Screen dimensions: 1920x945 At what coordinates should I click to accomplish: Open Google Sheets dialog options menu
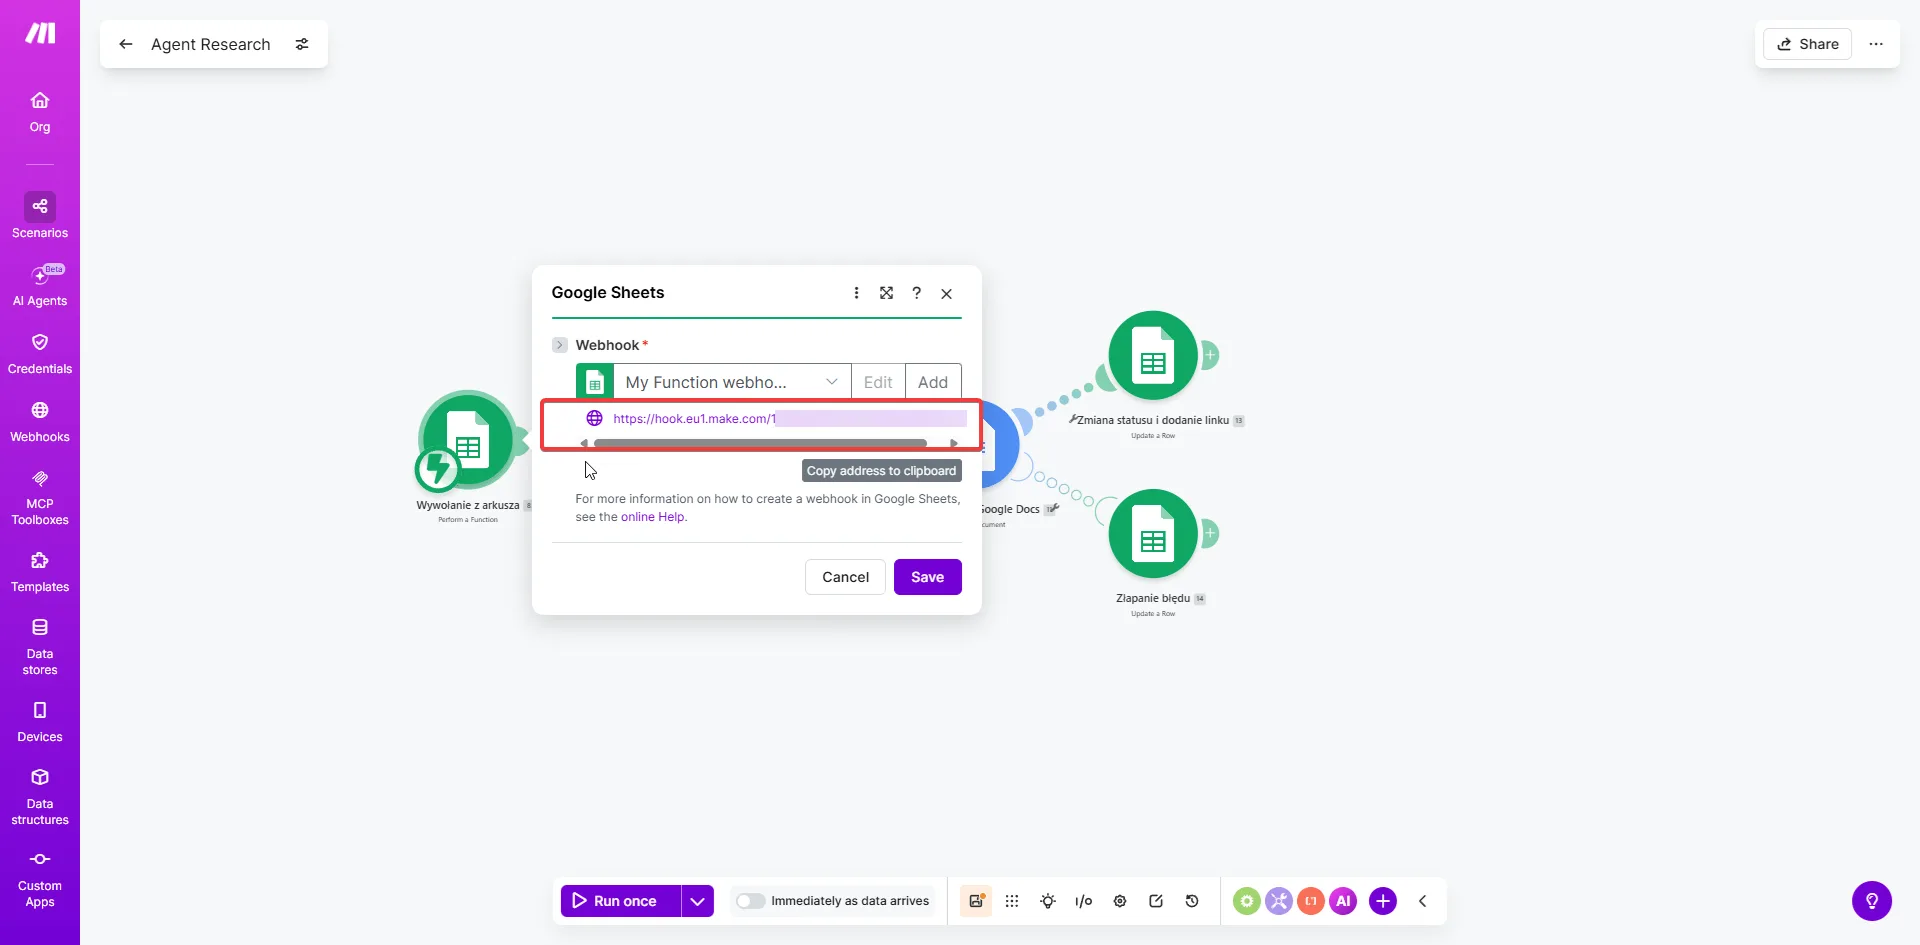(x=856, y=293)
